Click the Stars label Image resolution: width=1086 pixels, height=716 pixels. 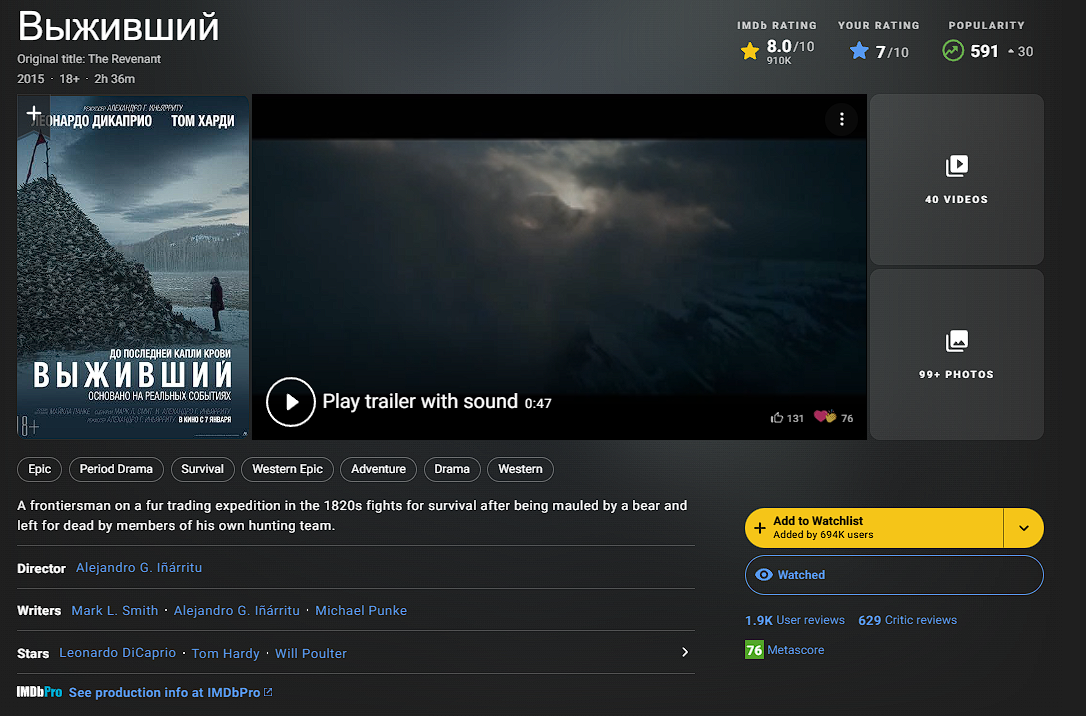33,654
